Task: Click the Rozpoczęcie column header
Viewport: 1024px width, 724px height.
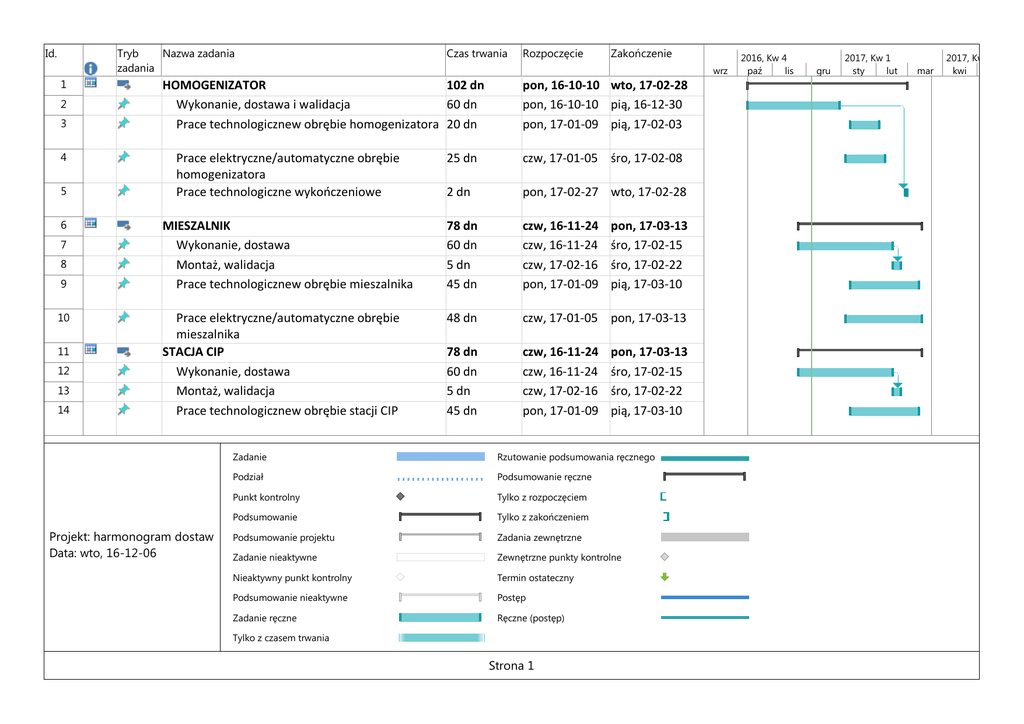Action: point(552,54)
